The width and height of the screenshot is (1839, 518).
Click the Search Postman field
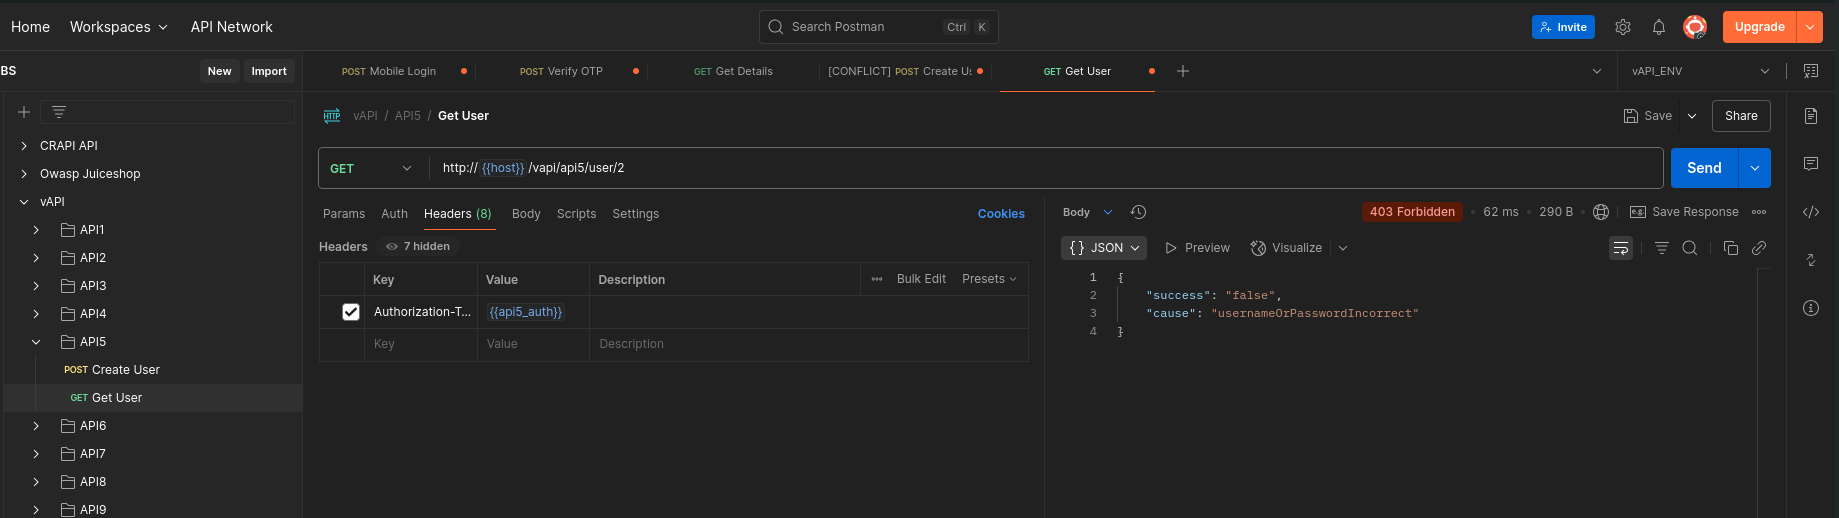point(879,27)
